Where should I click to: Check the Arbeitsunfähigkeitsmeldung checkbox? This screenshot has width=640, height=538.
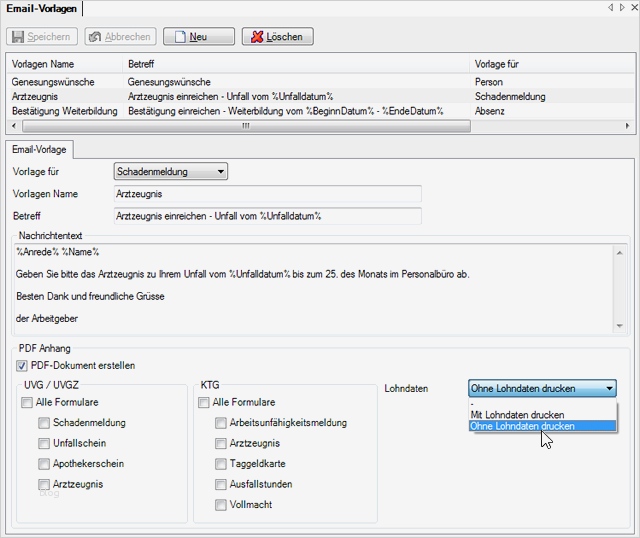(x=221, y=423)
